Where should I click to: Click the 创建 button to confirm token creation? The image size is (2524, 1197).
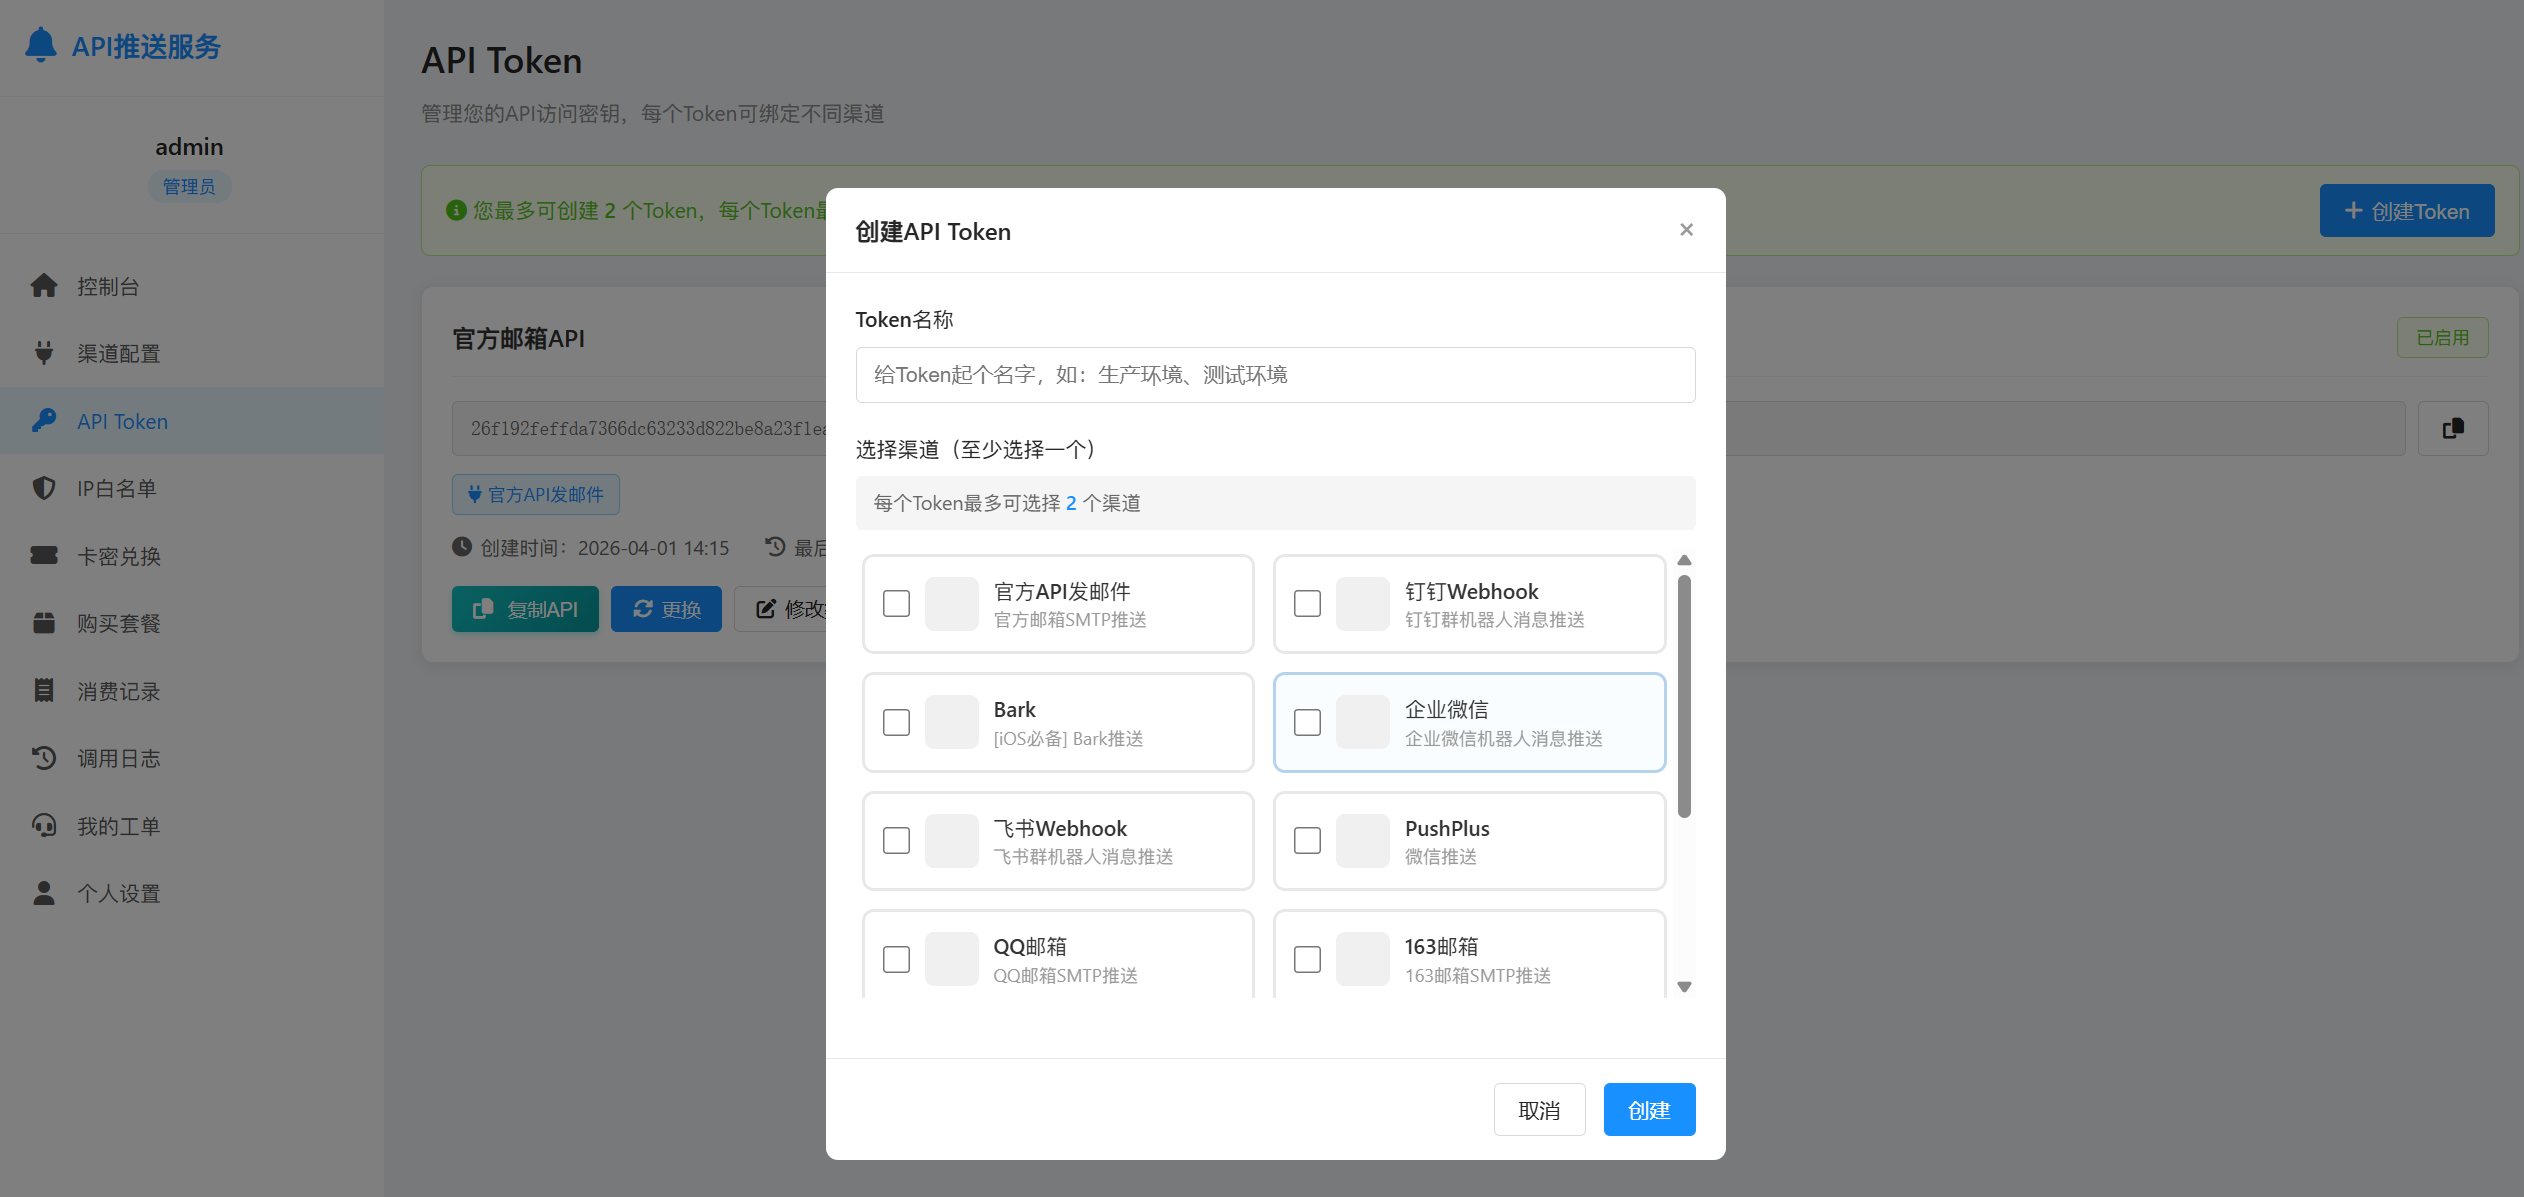1648,1109
